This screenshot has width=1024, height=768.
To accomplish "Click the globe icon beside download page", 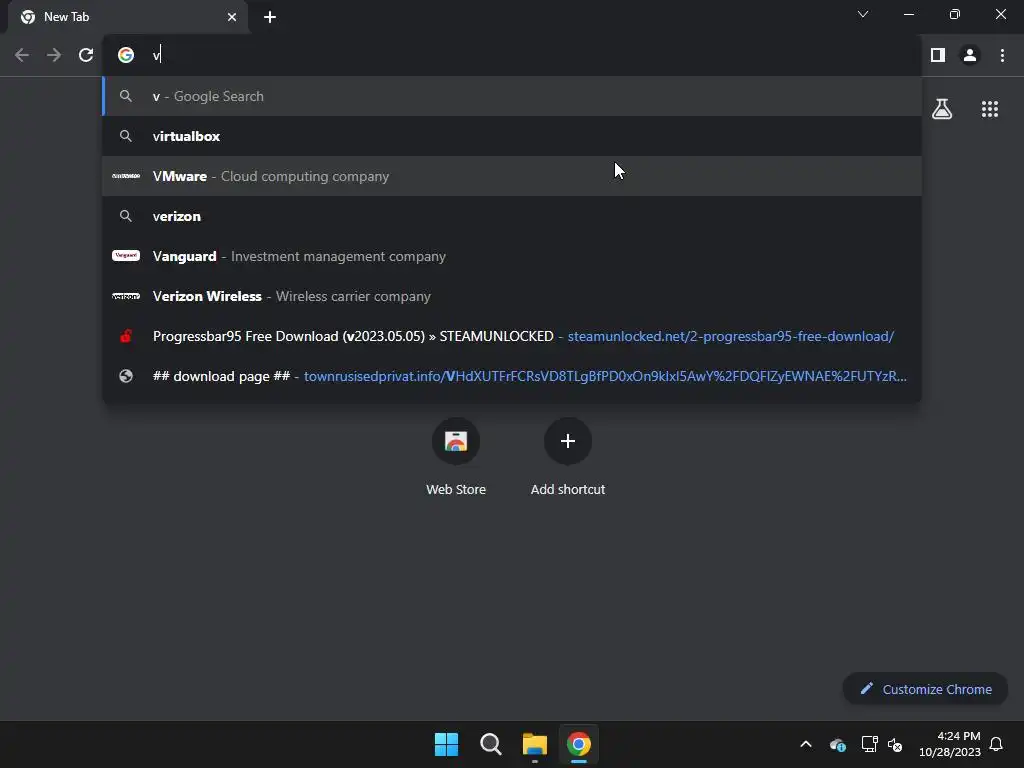I will pyautogui.click(x=126, y=376).
